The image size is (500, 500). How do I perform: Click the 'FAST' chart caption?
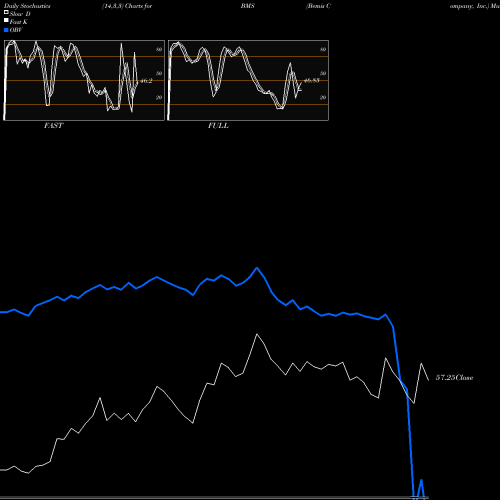[x=53, y=126]
